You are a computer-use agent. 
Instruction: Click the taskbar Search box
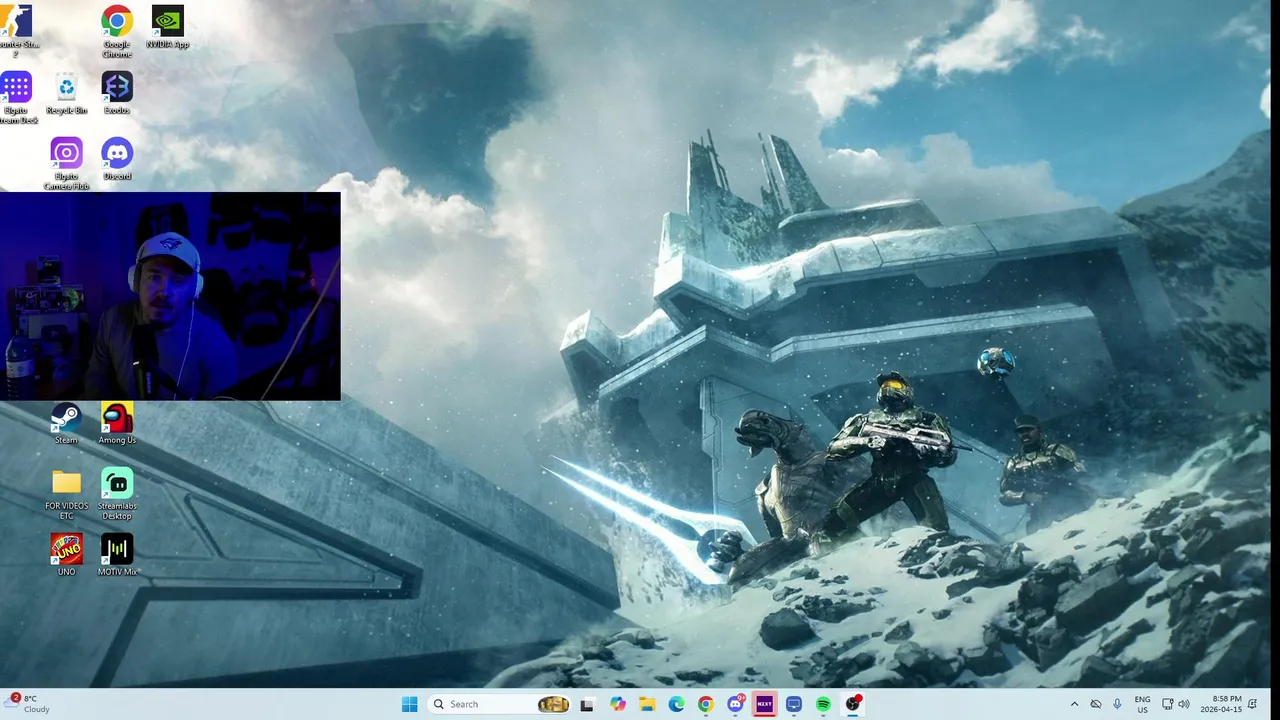pyautogui.click(x=499, y=704)
